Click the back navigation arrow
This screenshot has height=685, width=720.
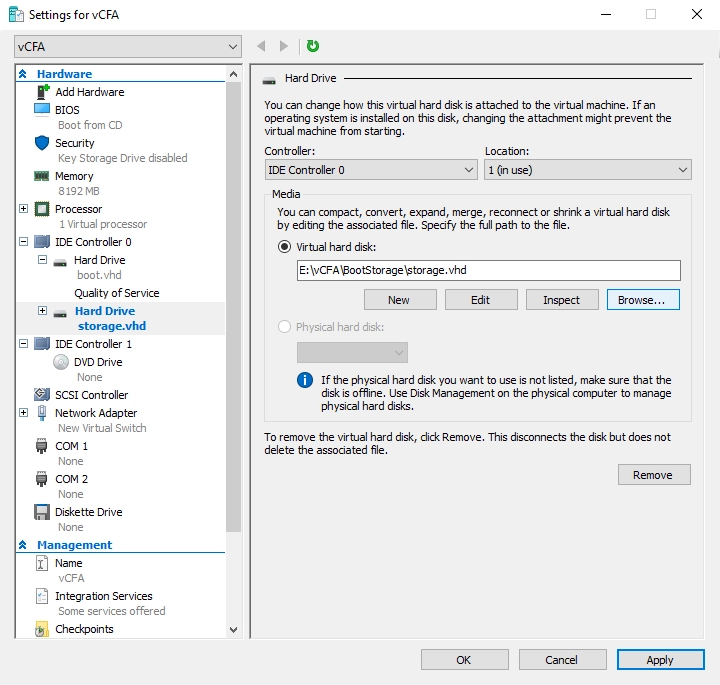261,46
